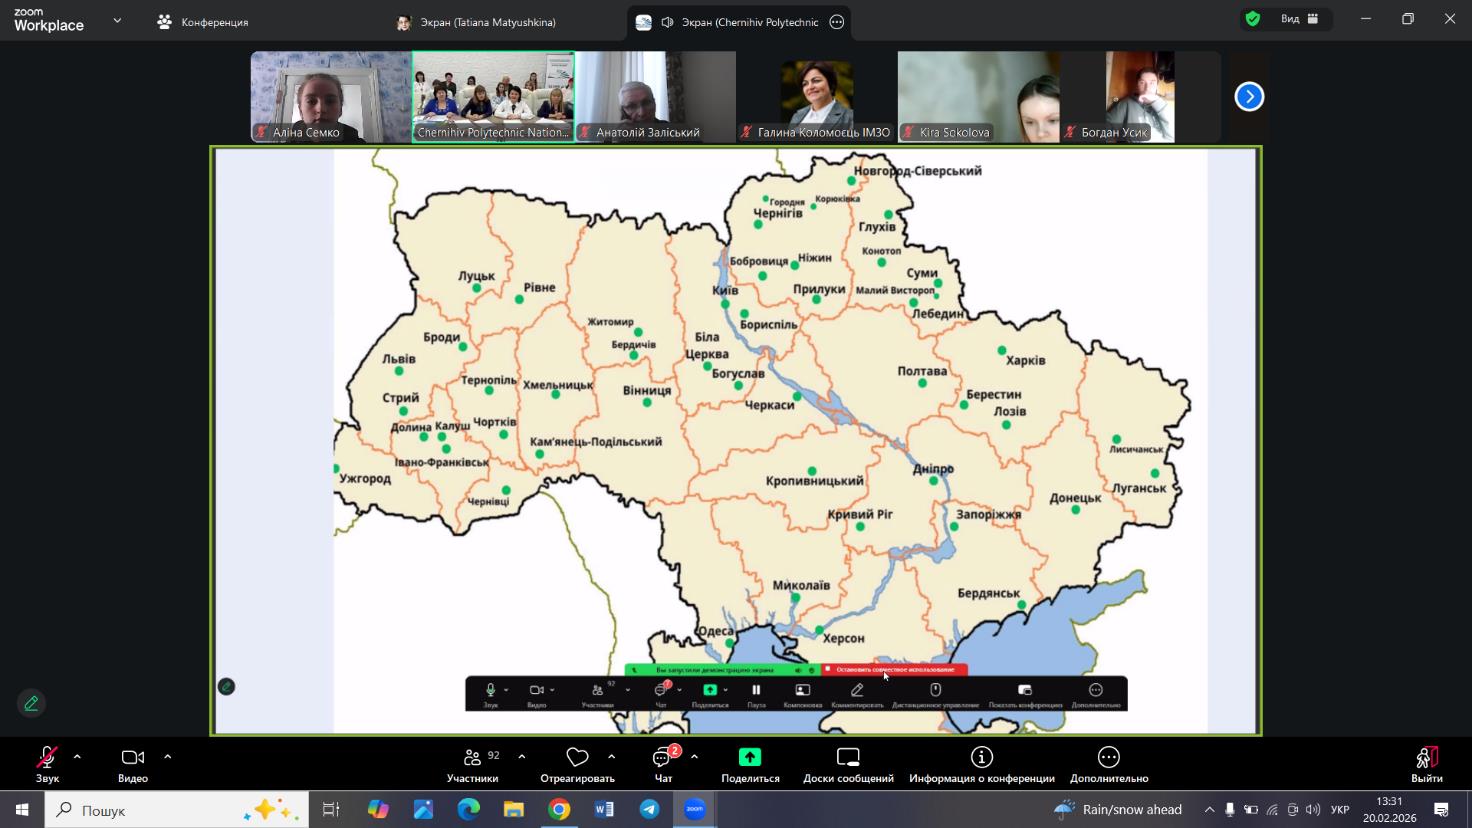
Task: Open the Чат chat panel
Action: 662,764
